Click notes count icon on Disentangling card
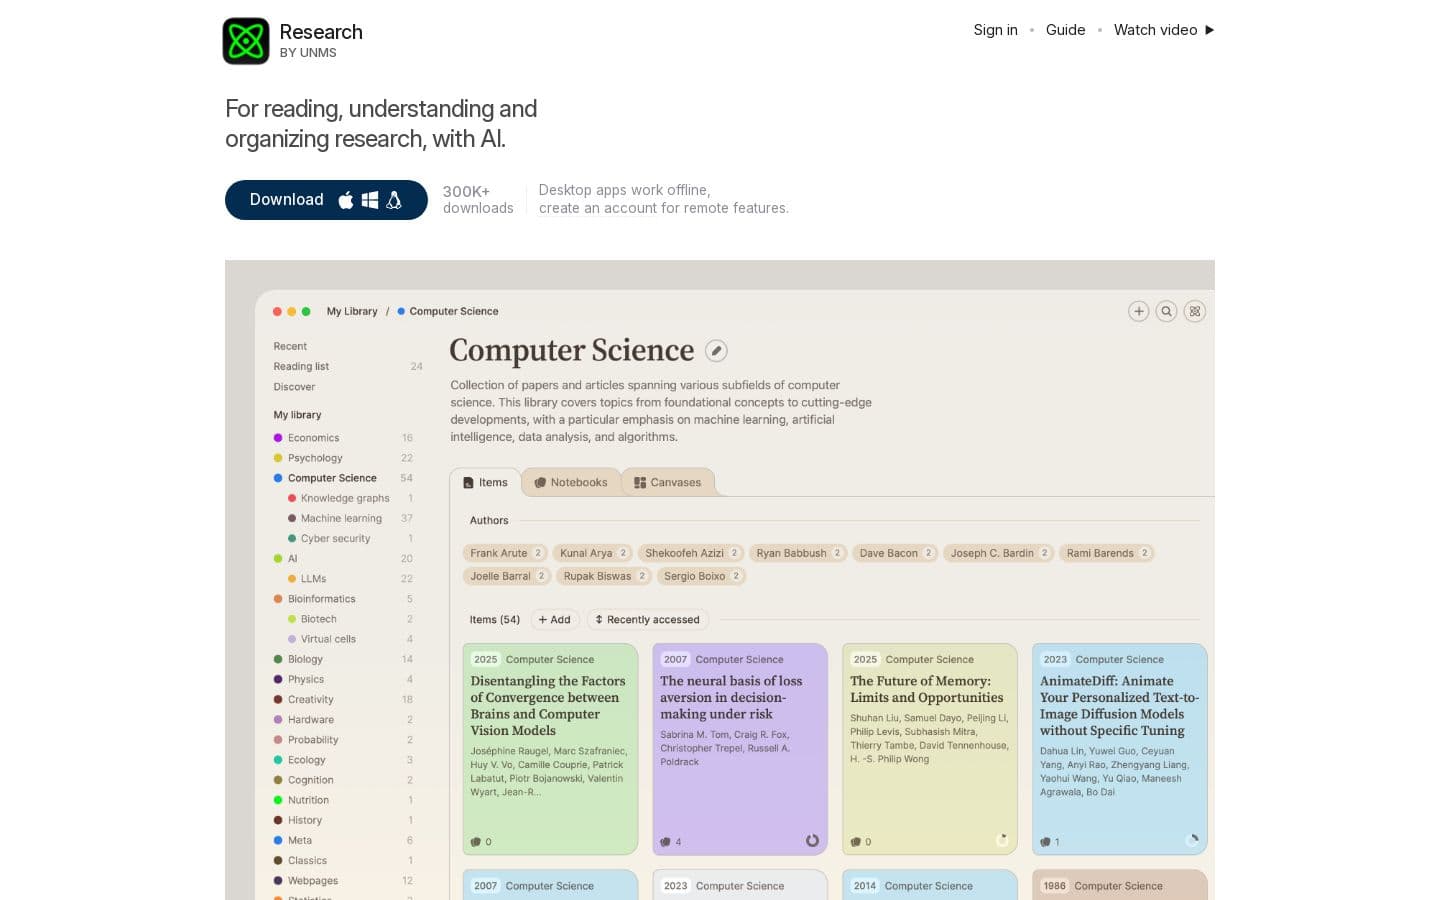 (476, 842)
